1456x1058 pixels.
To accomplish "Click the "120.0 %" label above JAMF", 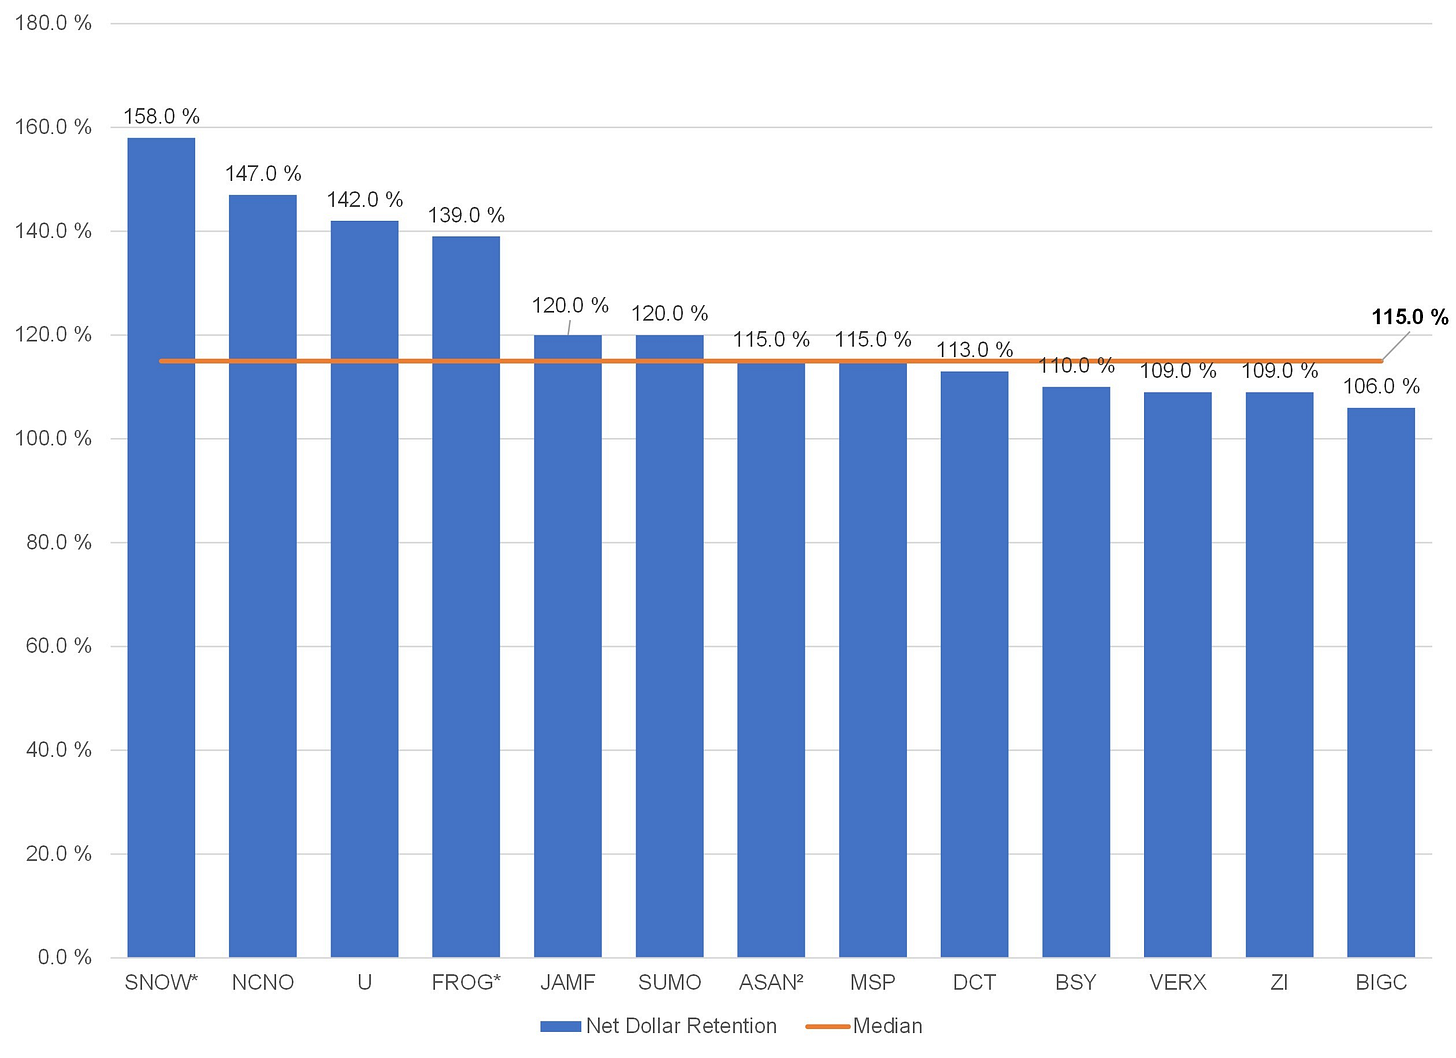I will click(x=570, y=305).
